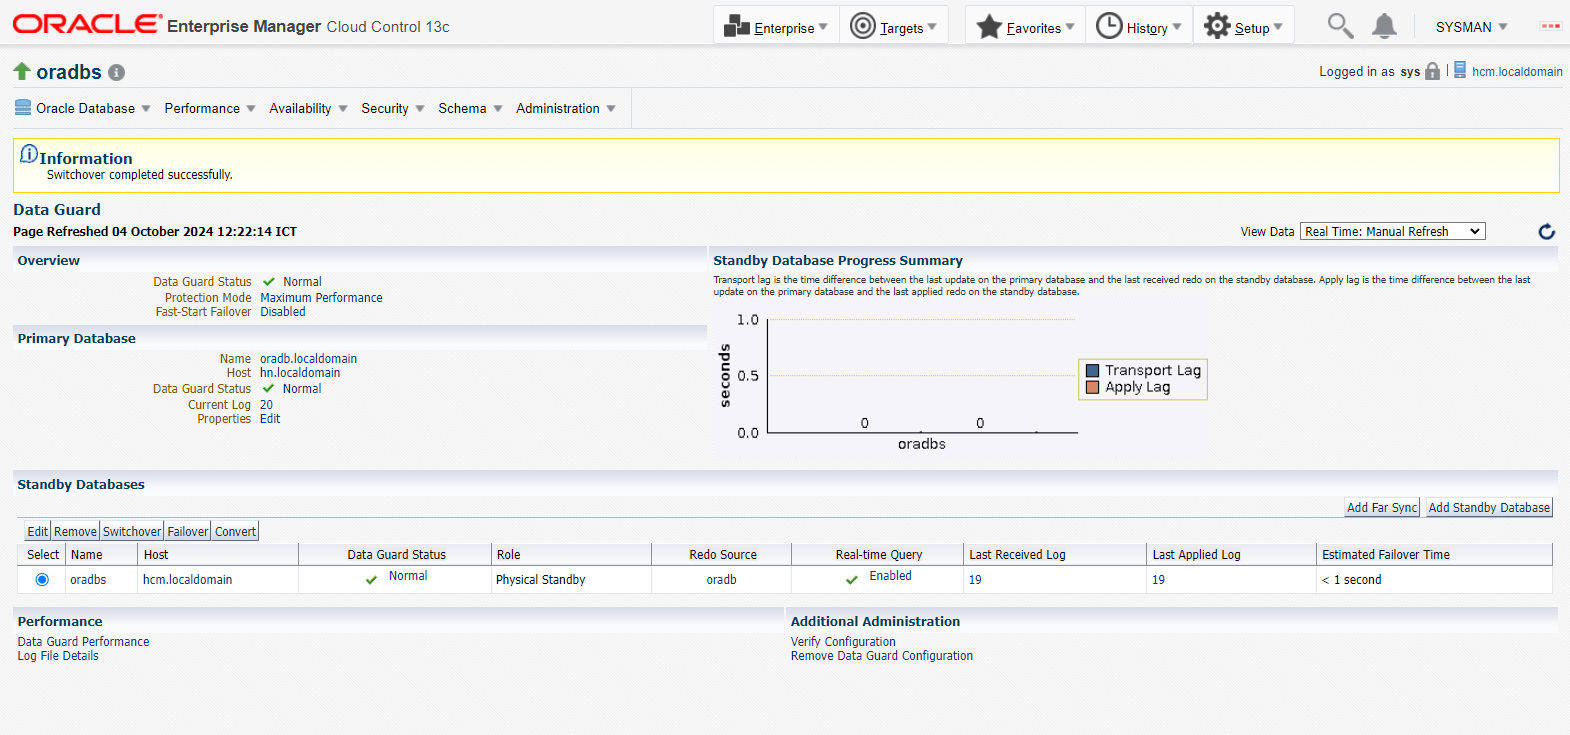Click the standby row Normal status checkmark

point(371,580)
